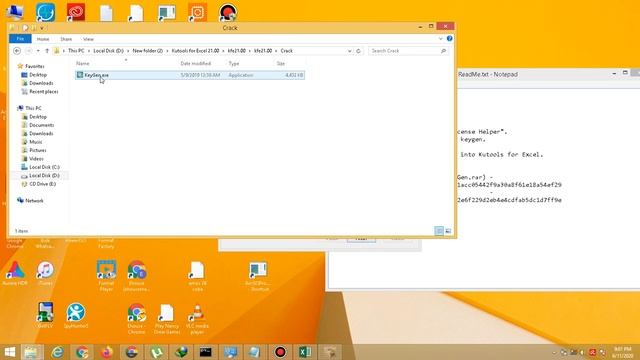Open the File tab in Explorer
Image resolution: width=640 pixels, height=360 pixels.
(20, 39)
